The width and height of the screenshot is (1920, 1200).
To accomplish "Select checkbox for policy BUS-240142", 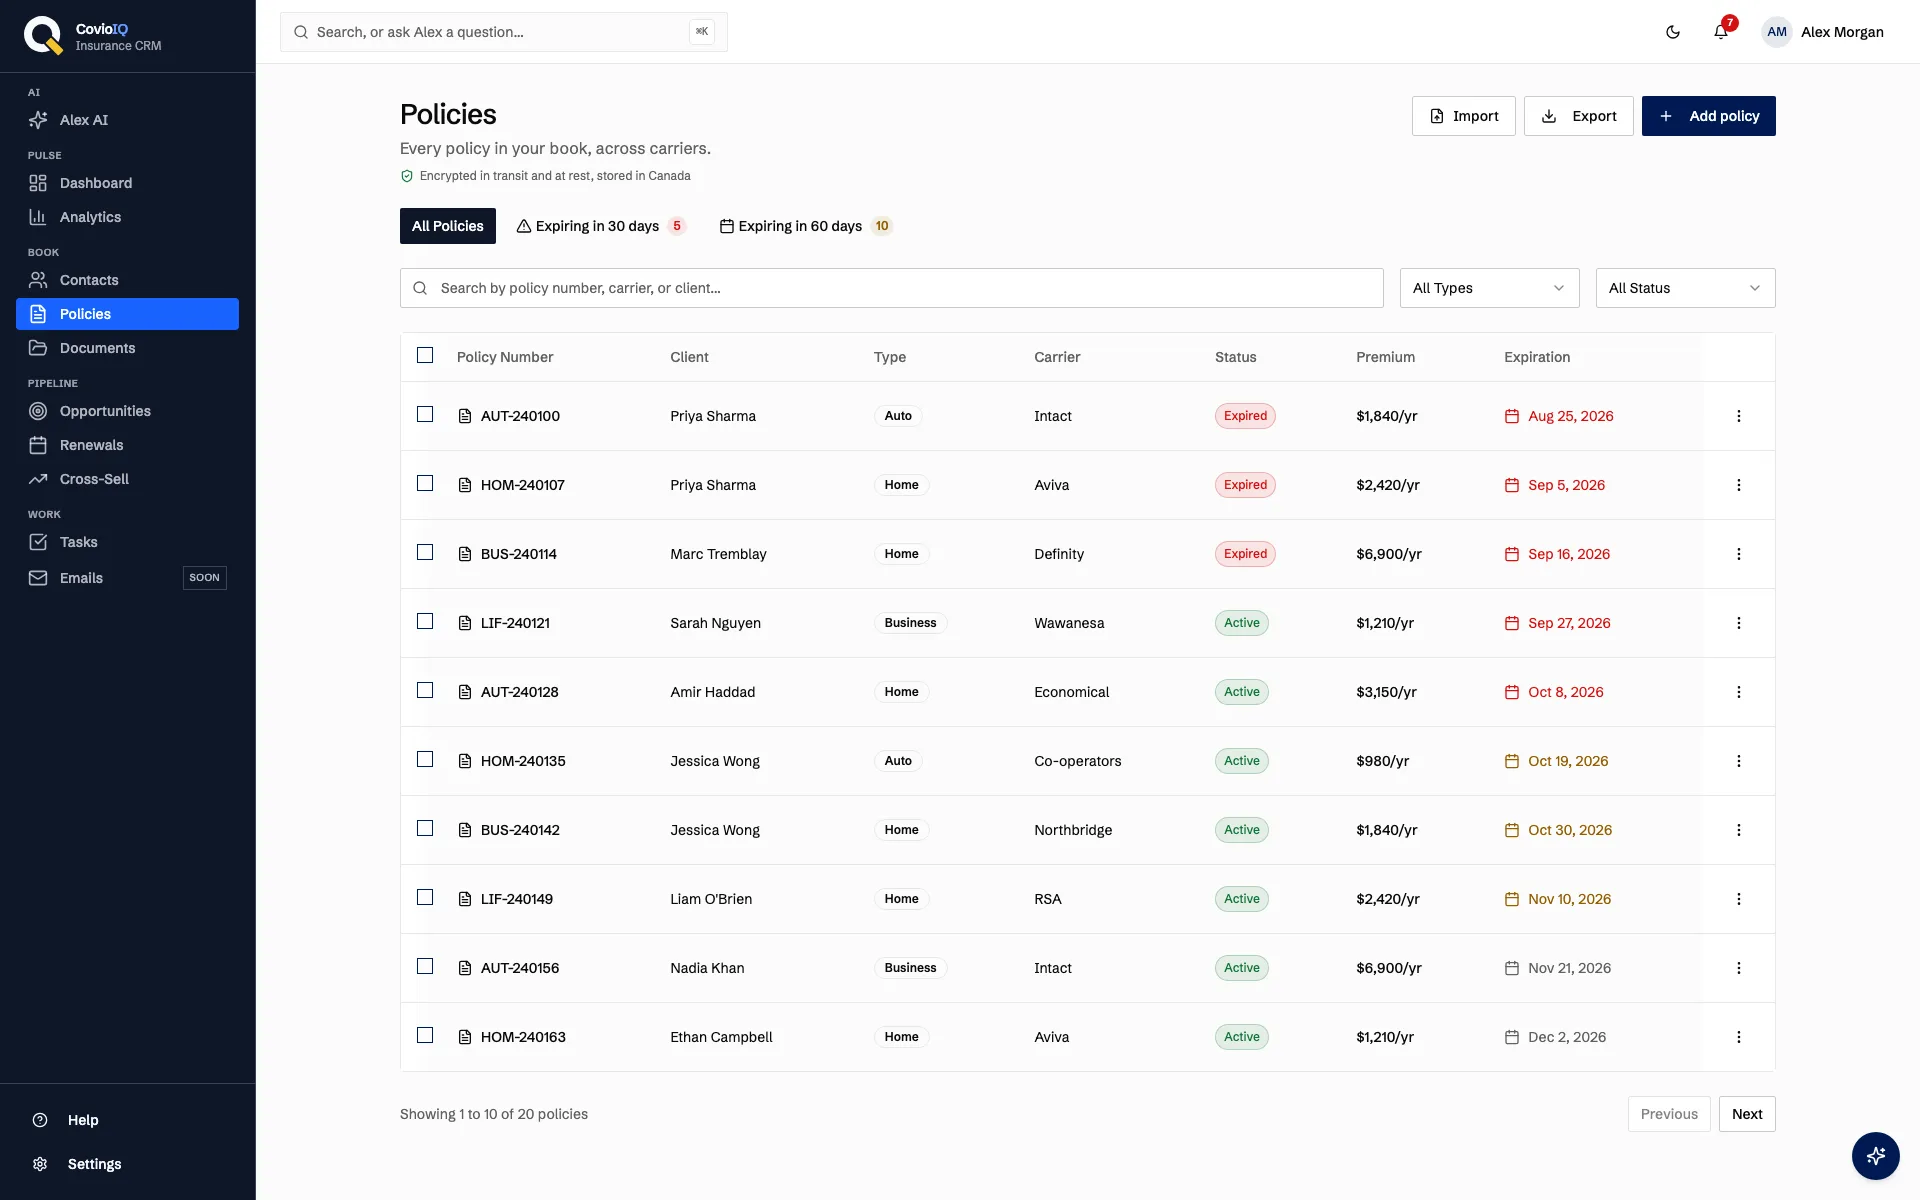I will click(x=425, y=828).
